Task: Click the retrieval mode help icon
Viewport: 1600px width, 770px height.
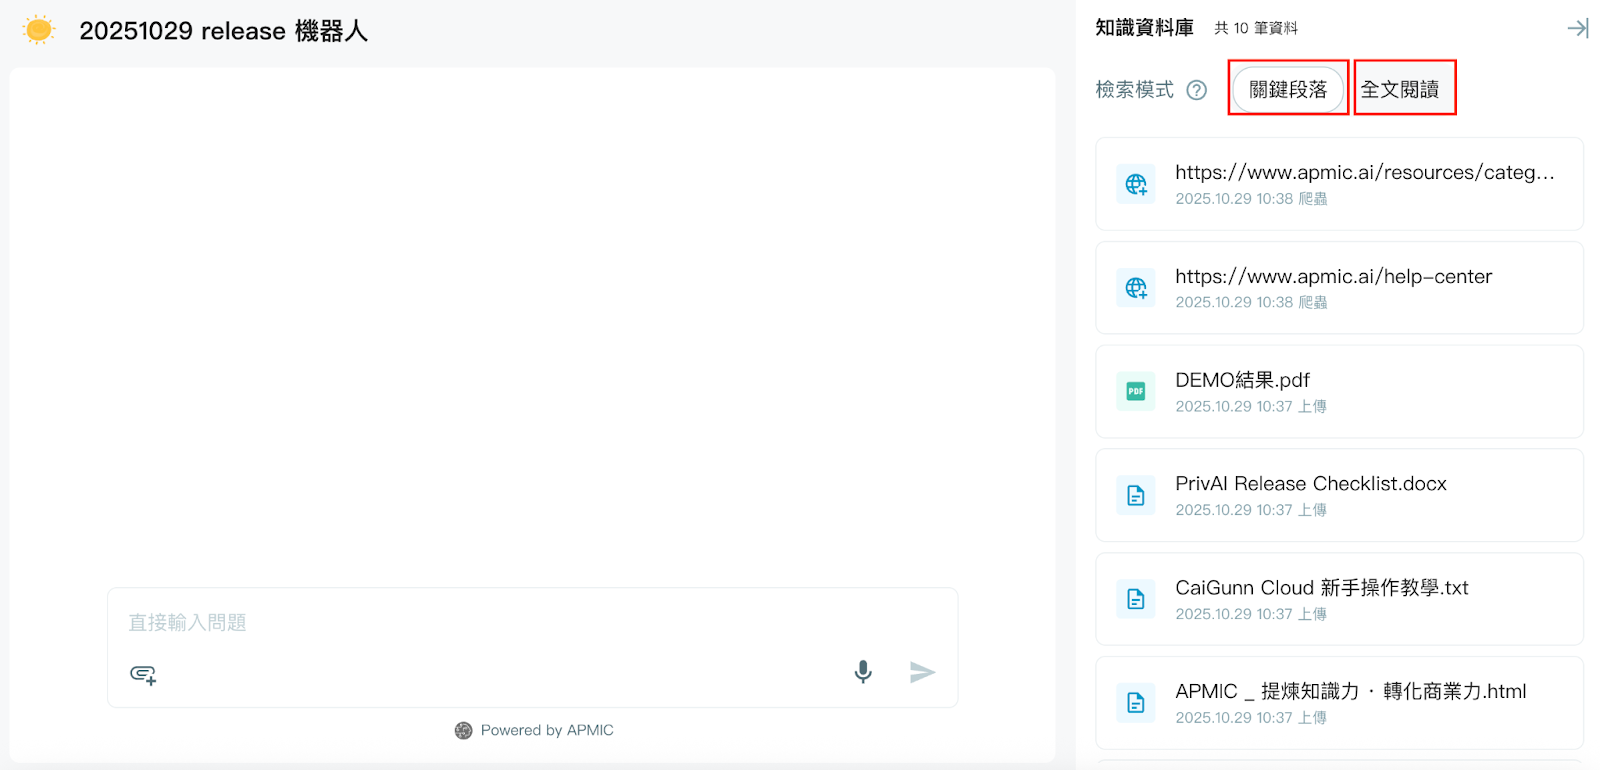Action: coord(1196,90)
